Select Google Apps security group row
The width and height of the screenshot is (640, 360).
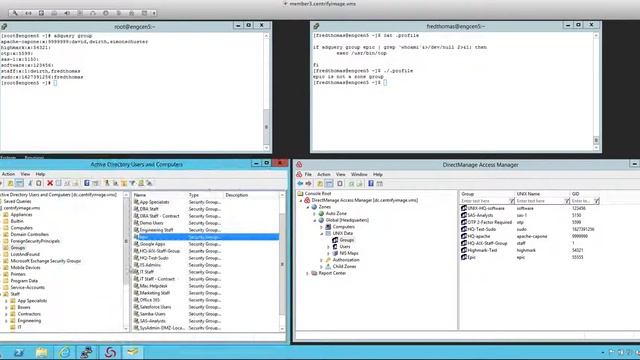pos(206,244)
